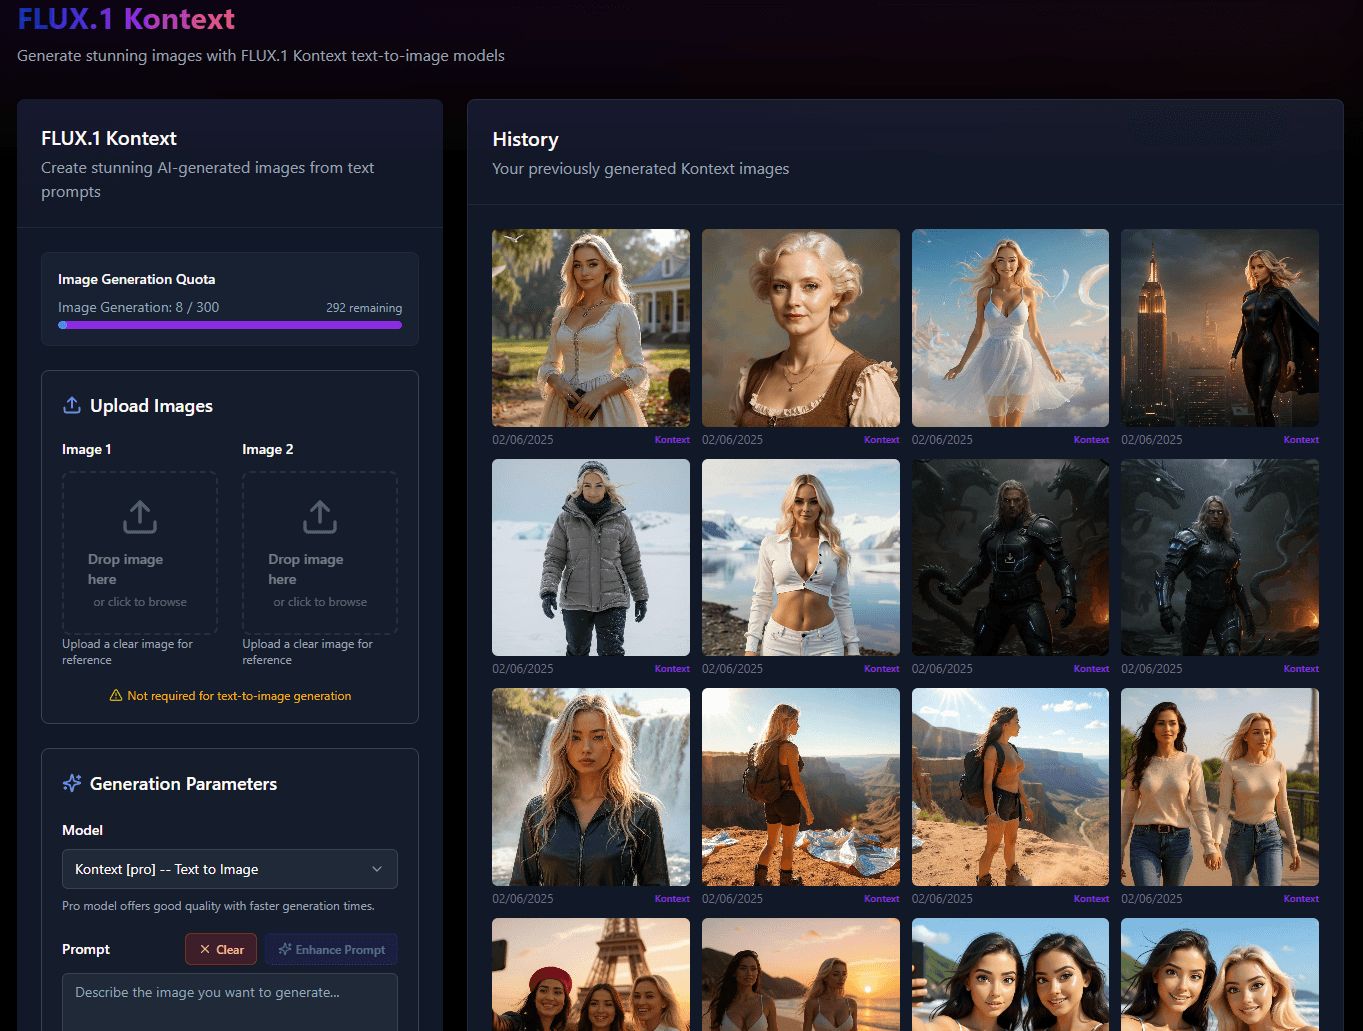Select the two women near Eiffel Tower thumbnail
This screenshot has width=1363, height=1031.
[1219, 786]
